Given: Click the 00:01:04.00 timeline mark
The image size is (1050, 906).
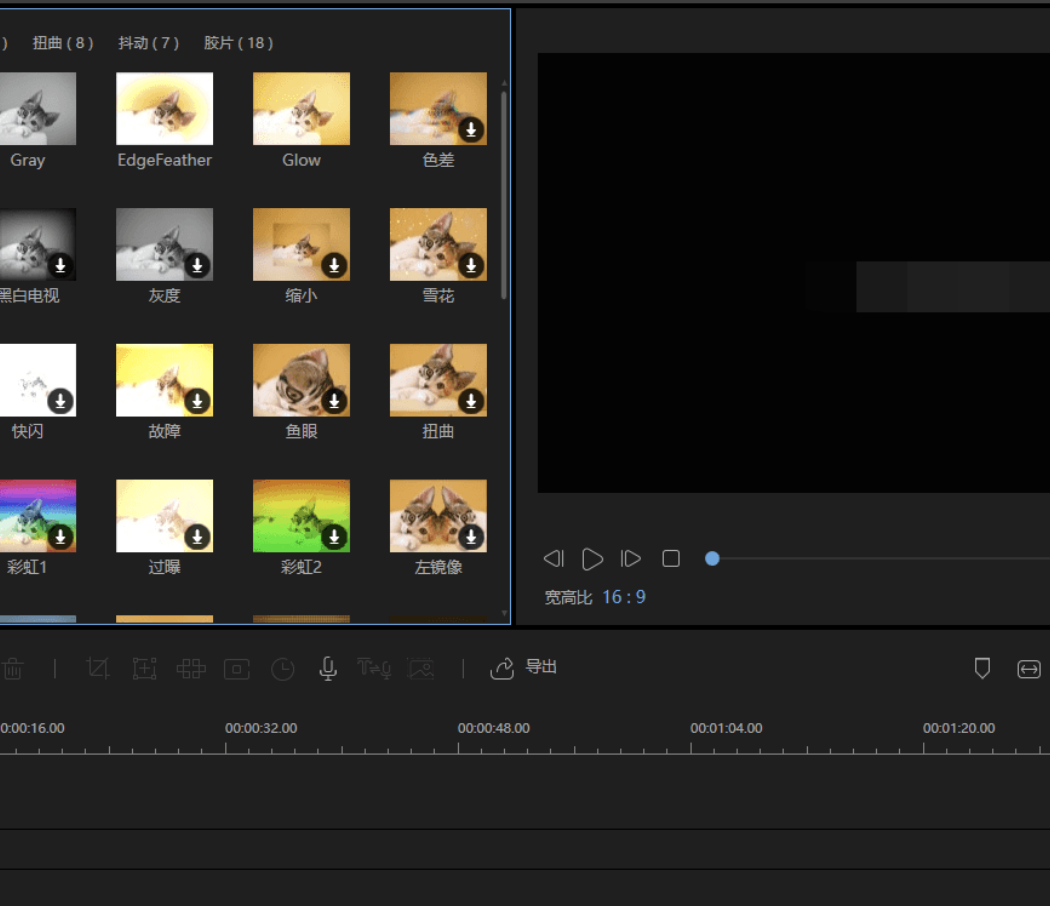Looking at the screenshot, I should (727, 728).
